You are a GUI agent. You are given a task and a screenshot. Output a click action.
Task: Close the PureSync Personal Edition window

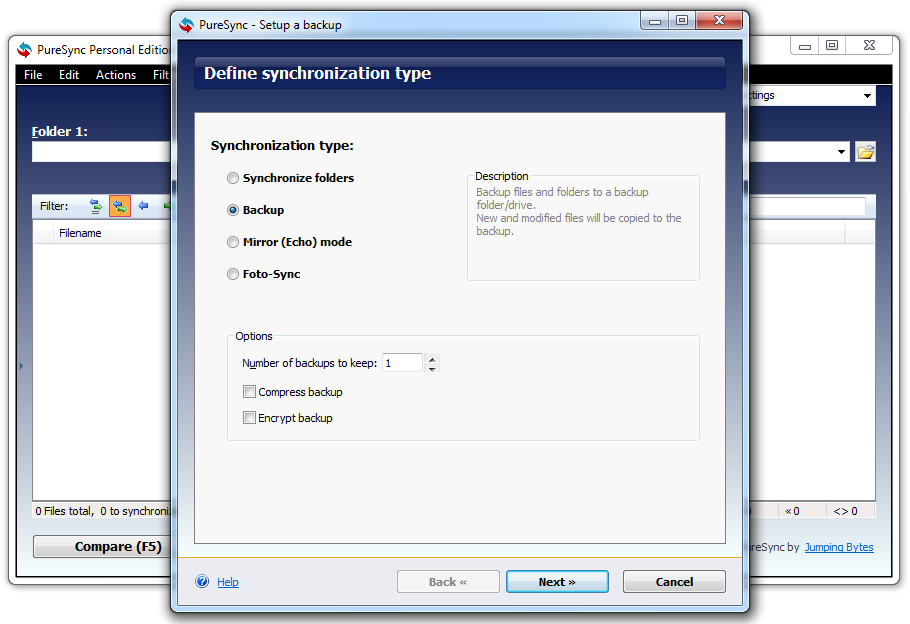tap(869, 45)
